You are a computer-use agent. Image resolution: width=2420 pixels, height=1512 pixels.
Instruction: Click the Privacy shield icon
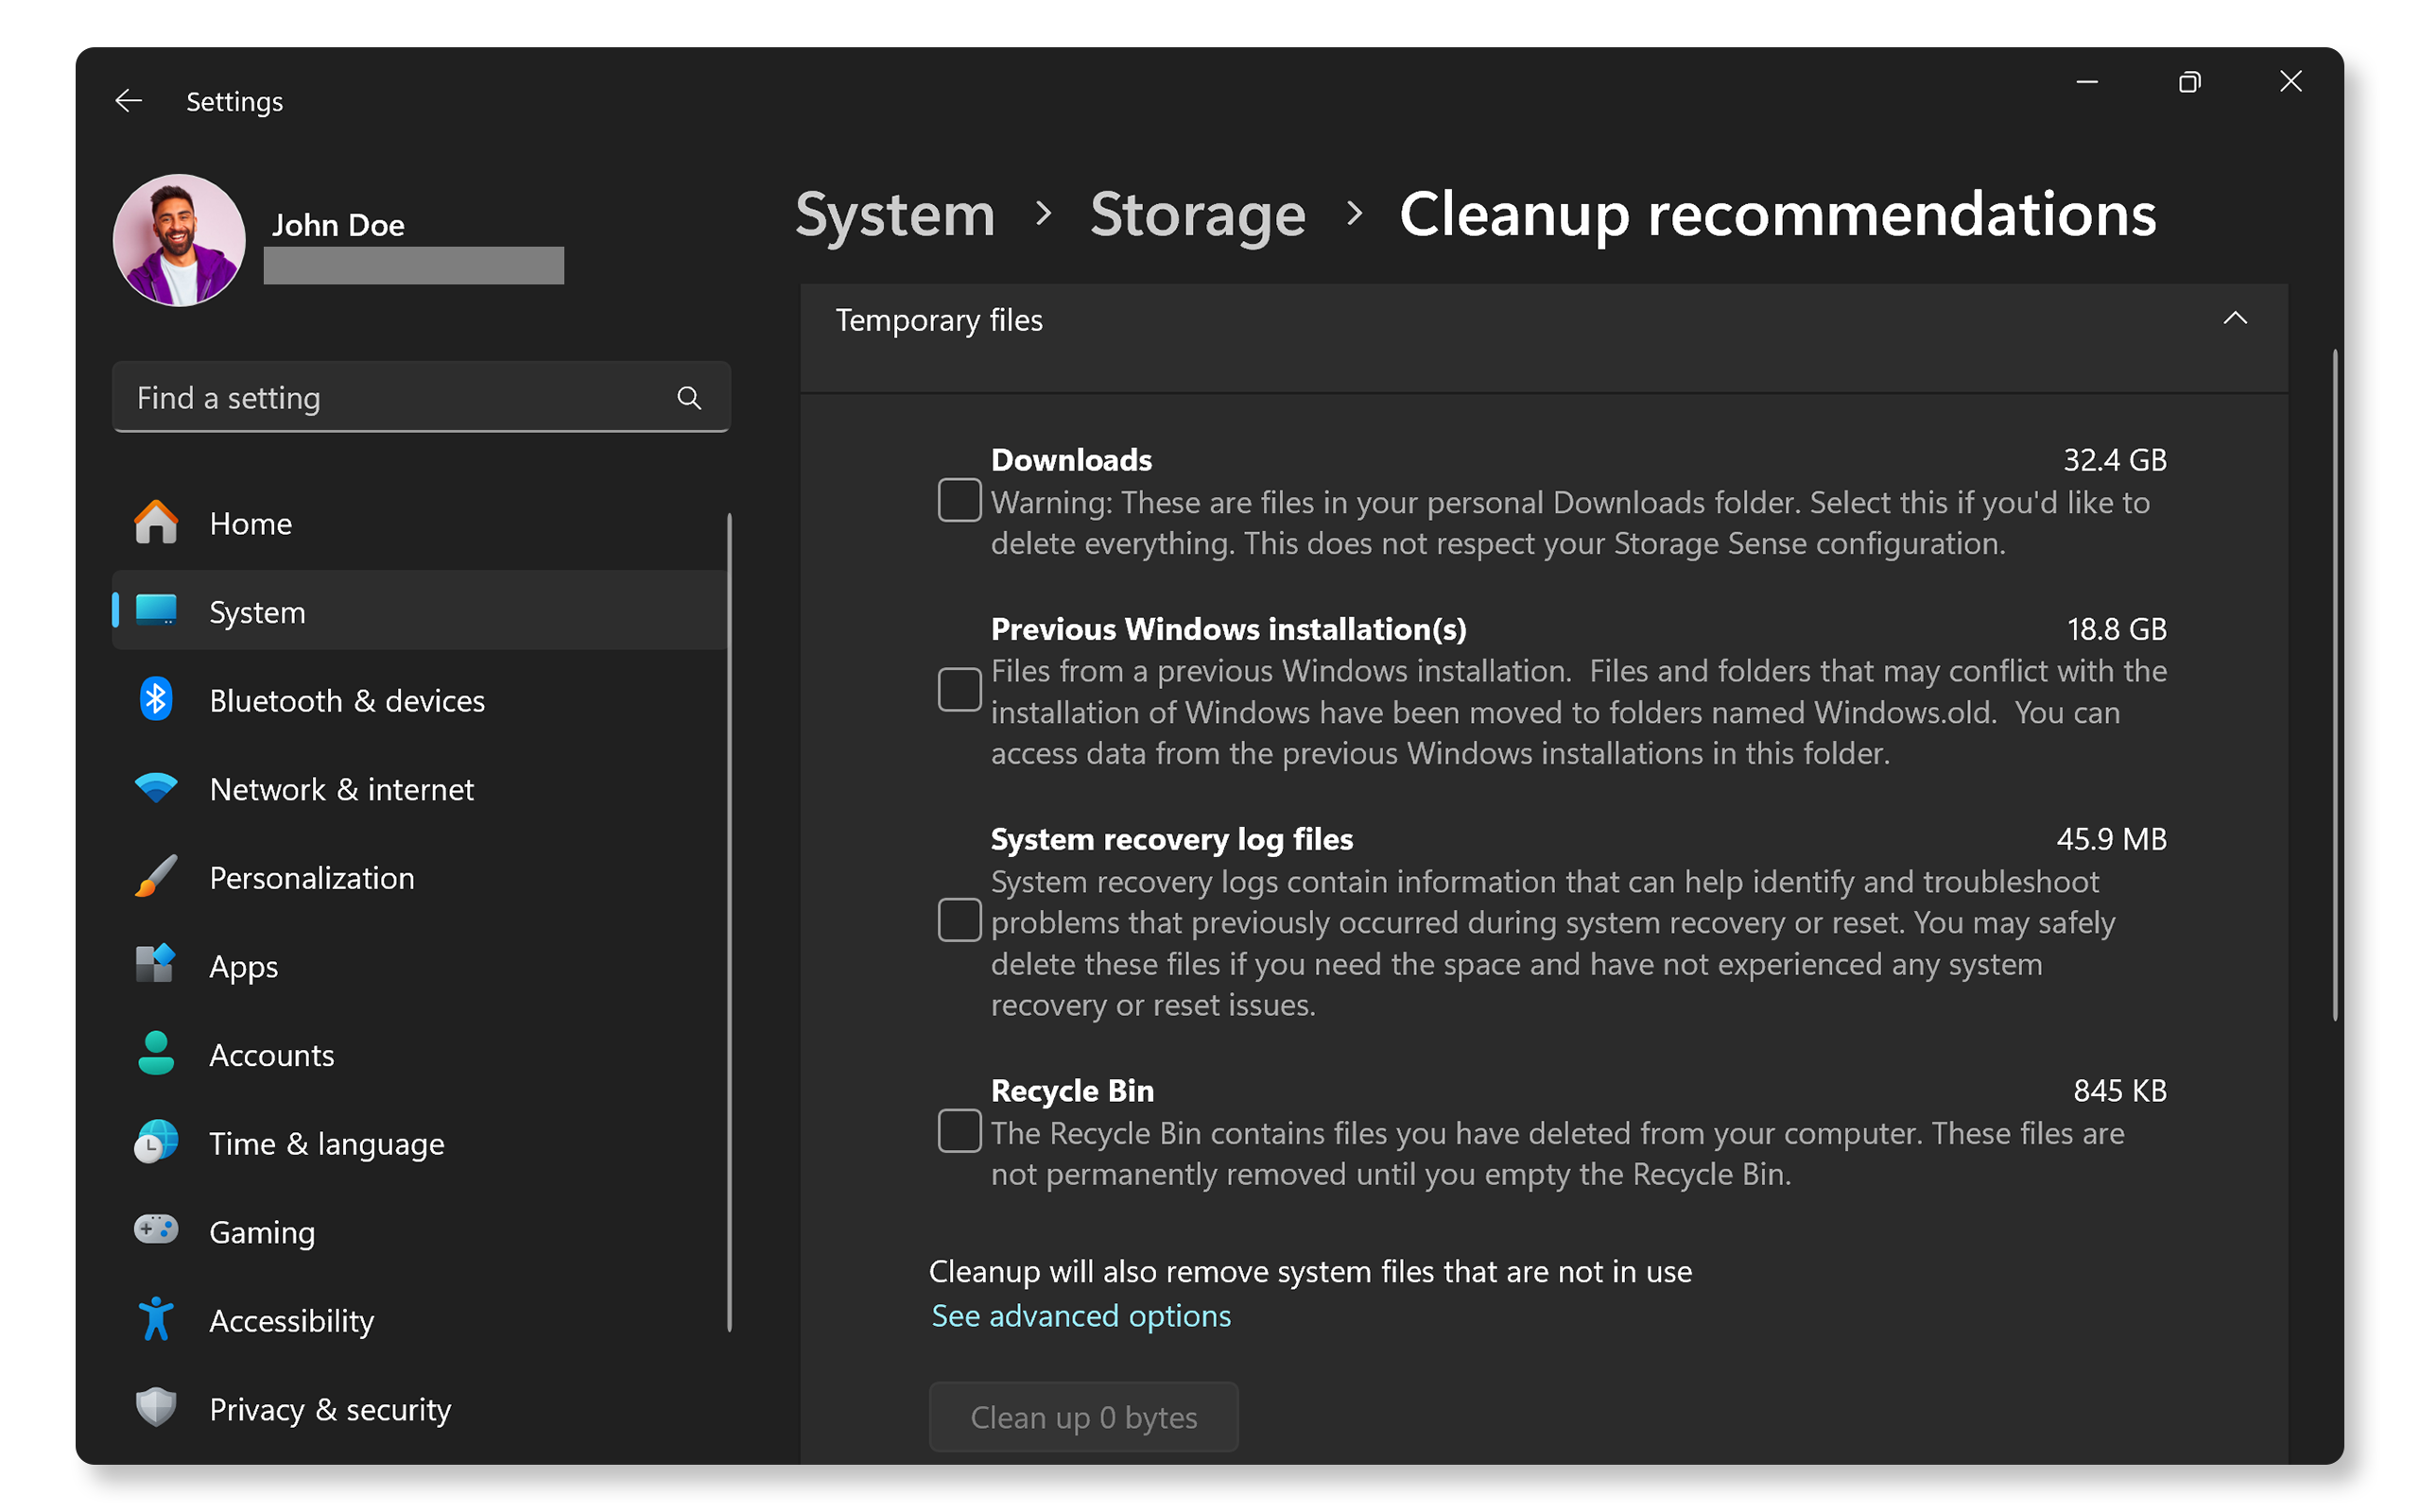click(x=156, y=1408)
